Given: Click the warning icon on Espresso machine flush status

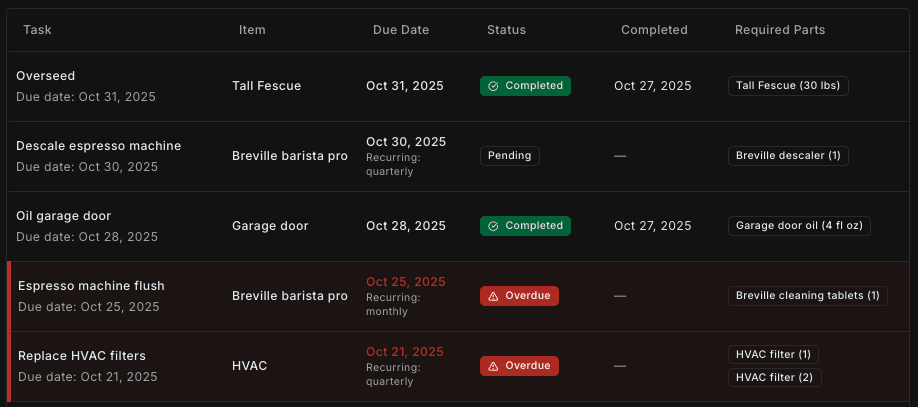Looking at the screenshot, I should click(494, 296).
